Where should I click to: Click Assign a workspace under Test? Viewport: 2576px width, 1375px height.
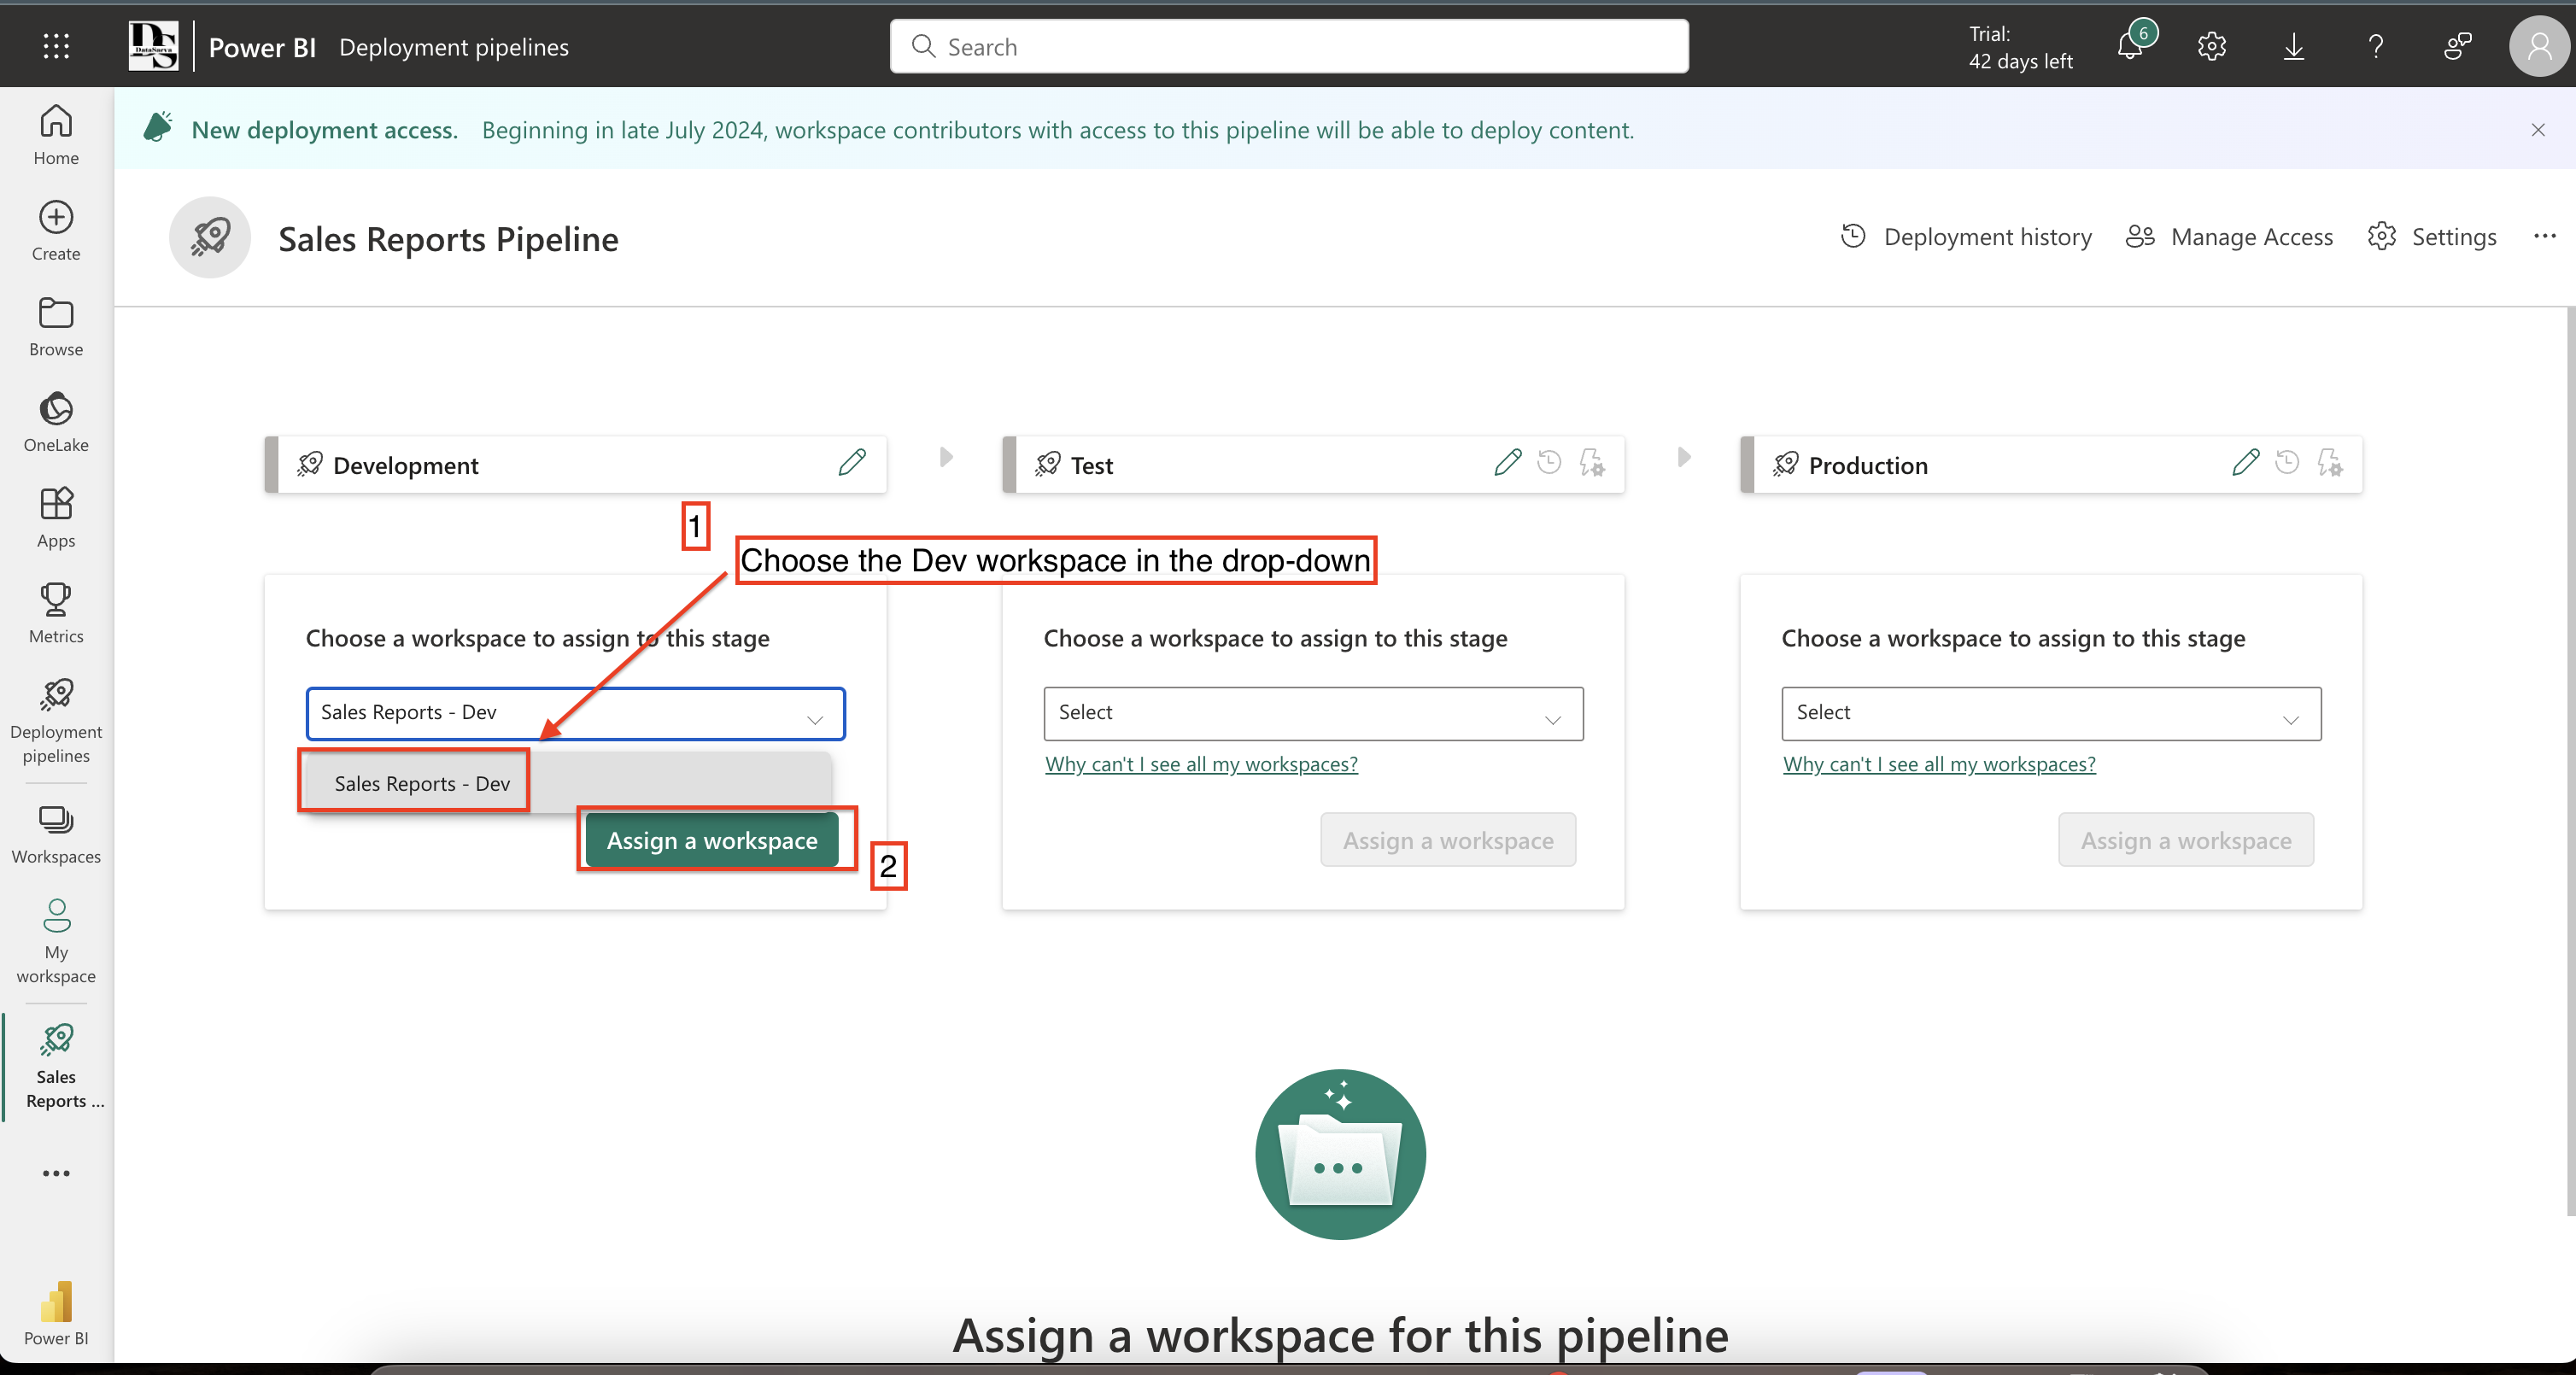coord(1448,840)
